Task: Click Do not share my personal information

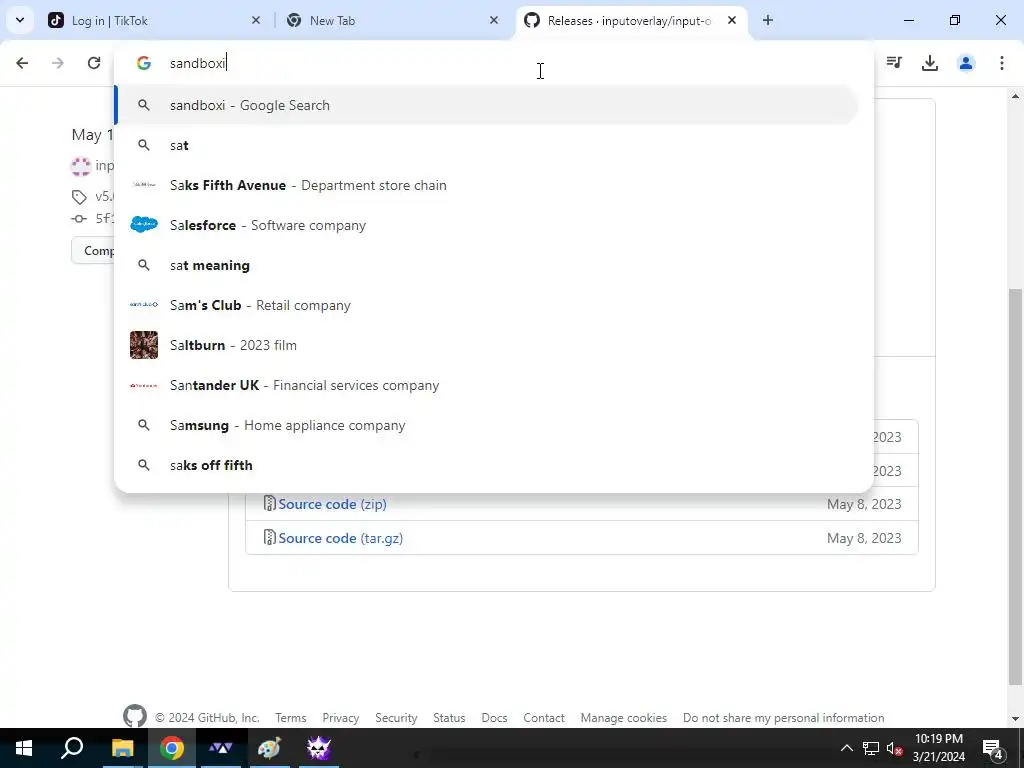Action: pos(784,718)
